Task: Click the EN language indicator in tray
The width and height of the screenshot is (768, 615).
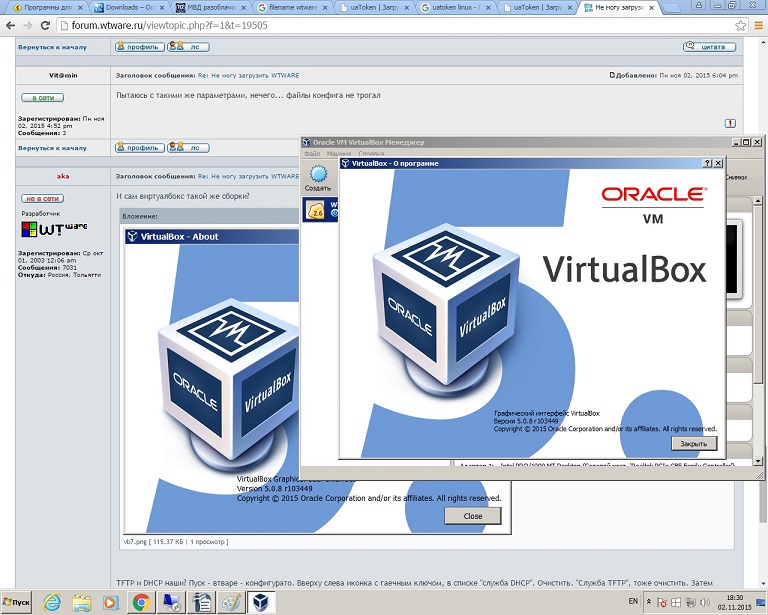Action: (x=632, y=601)
